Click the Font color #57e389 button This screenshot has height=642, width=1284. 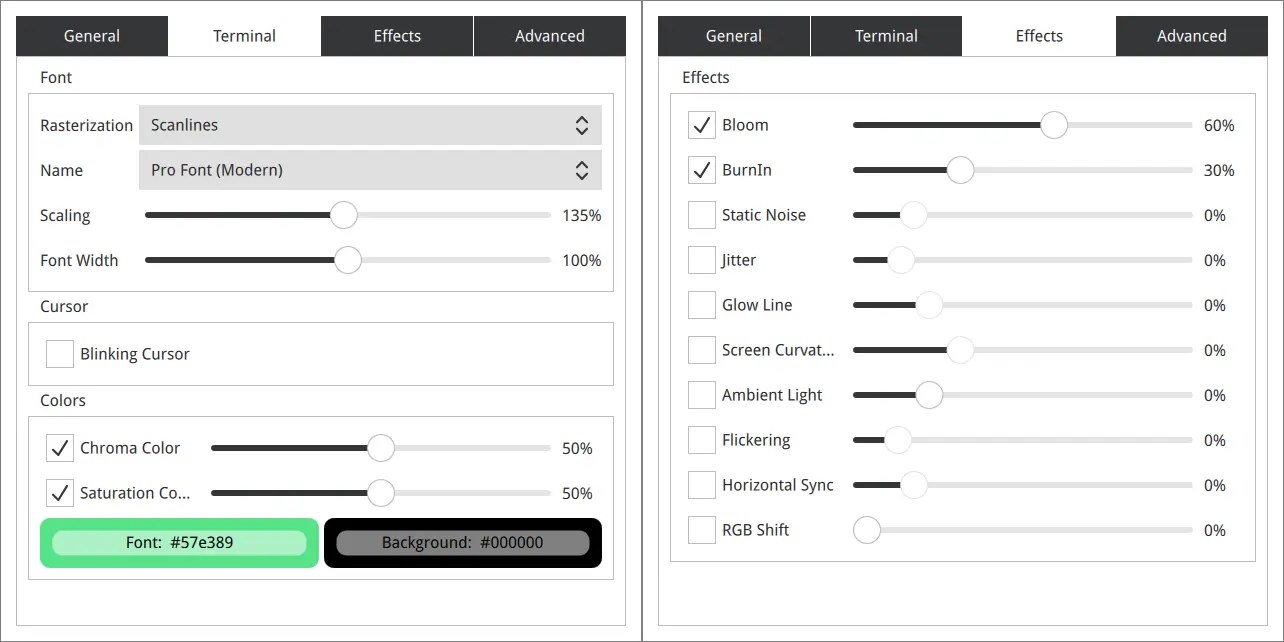pos(180,543)
